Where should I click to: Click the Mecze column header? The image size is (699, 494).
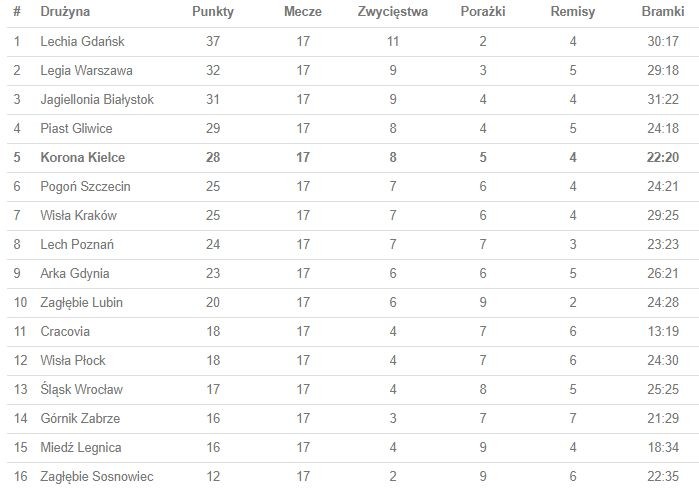tap(303, 12)
